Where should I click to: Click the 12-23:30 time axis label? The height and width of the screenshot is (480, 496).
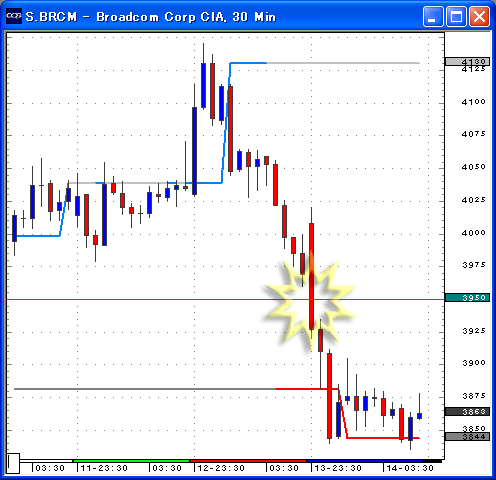tap(221, 468)
